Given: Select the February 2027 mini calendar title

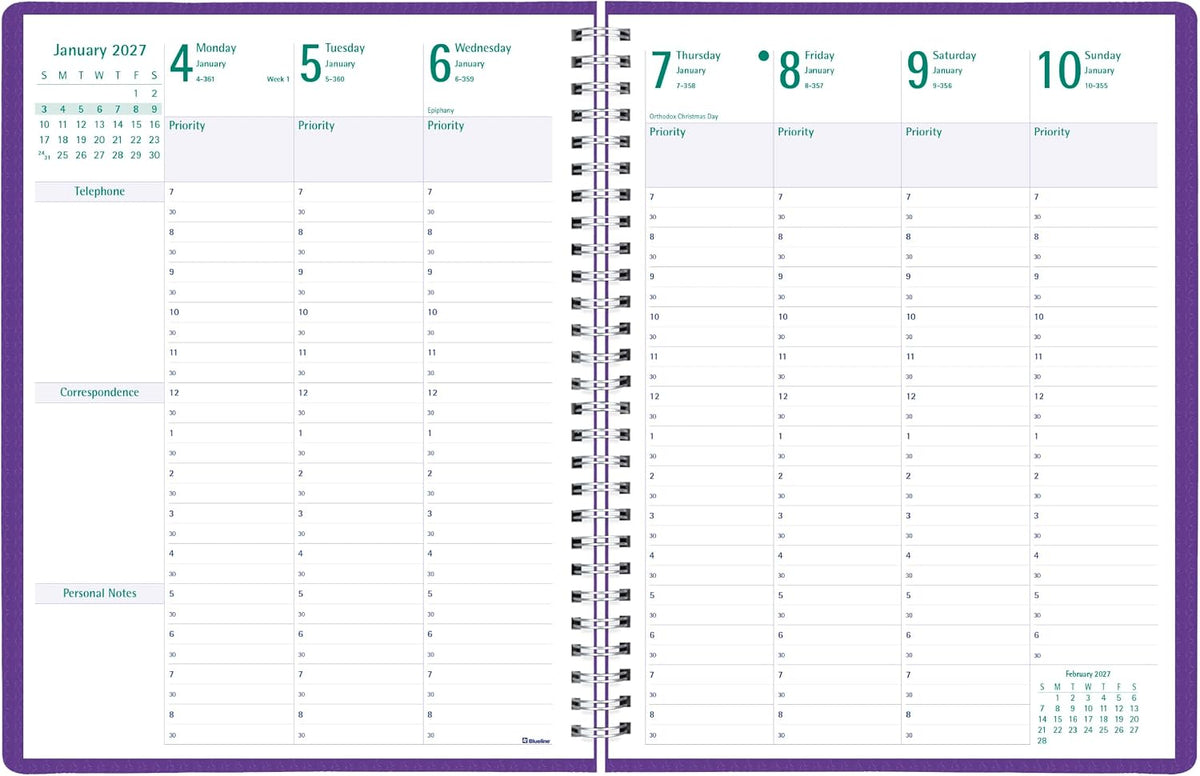Looking at the screenshot, I should click(x=1087, y=675).
